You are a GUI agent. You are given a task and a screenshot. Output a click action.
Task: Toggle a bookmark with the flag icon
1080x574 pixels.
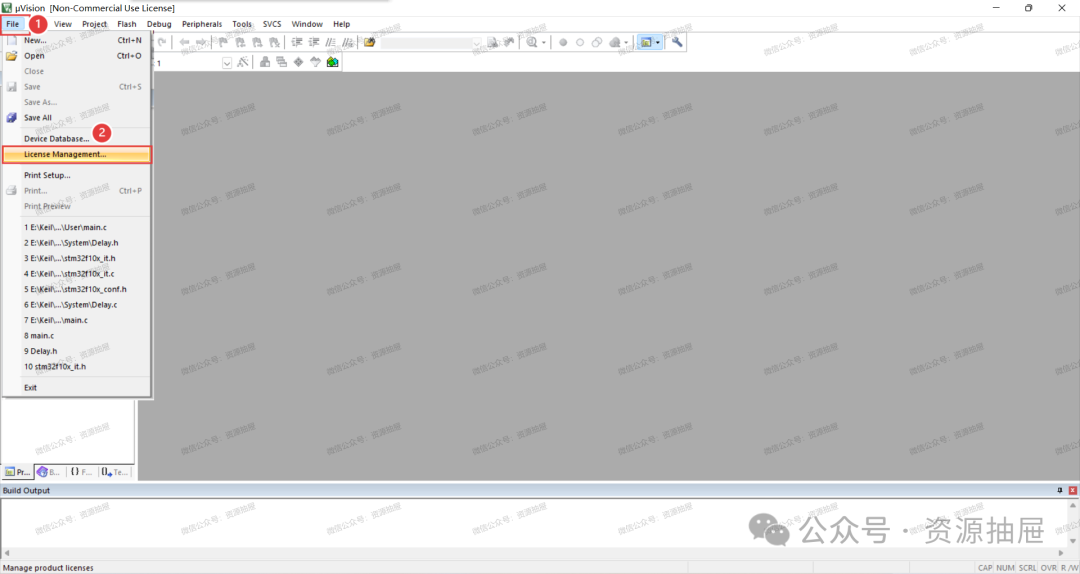[x=223, y=43]
